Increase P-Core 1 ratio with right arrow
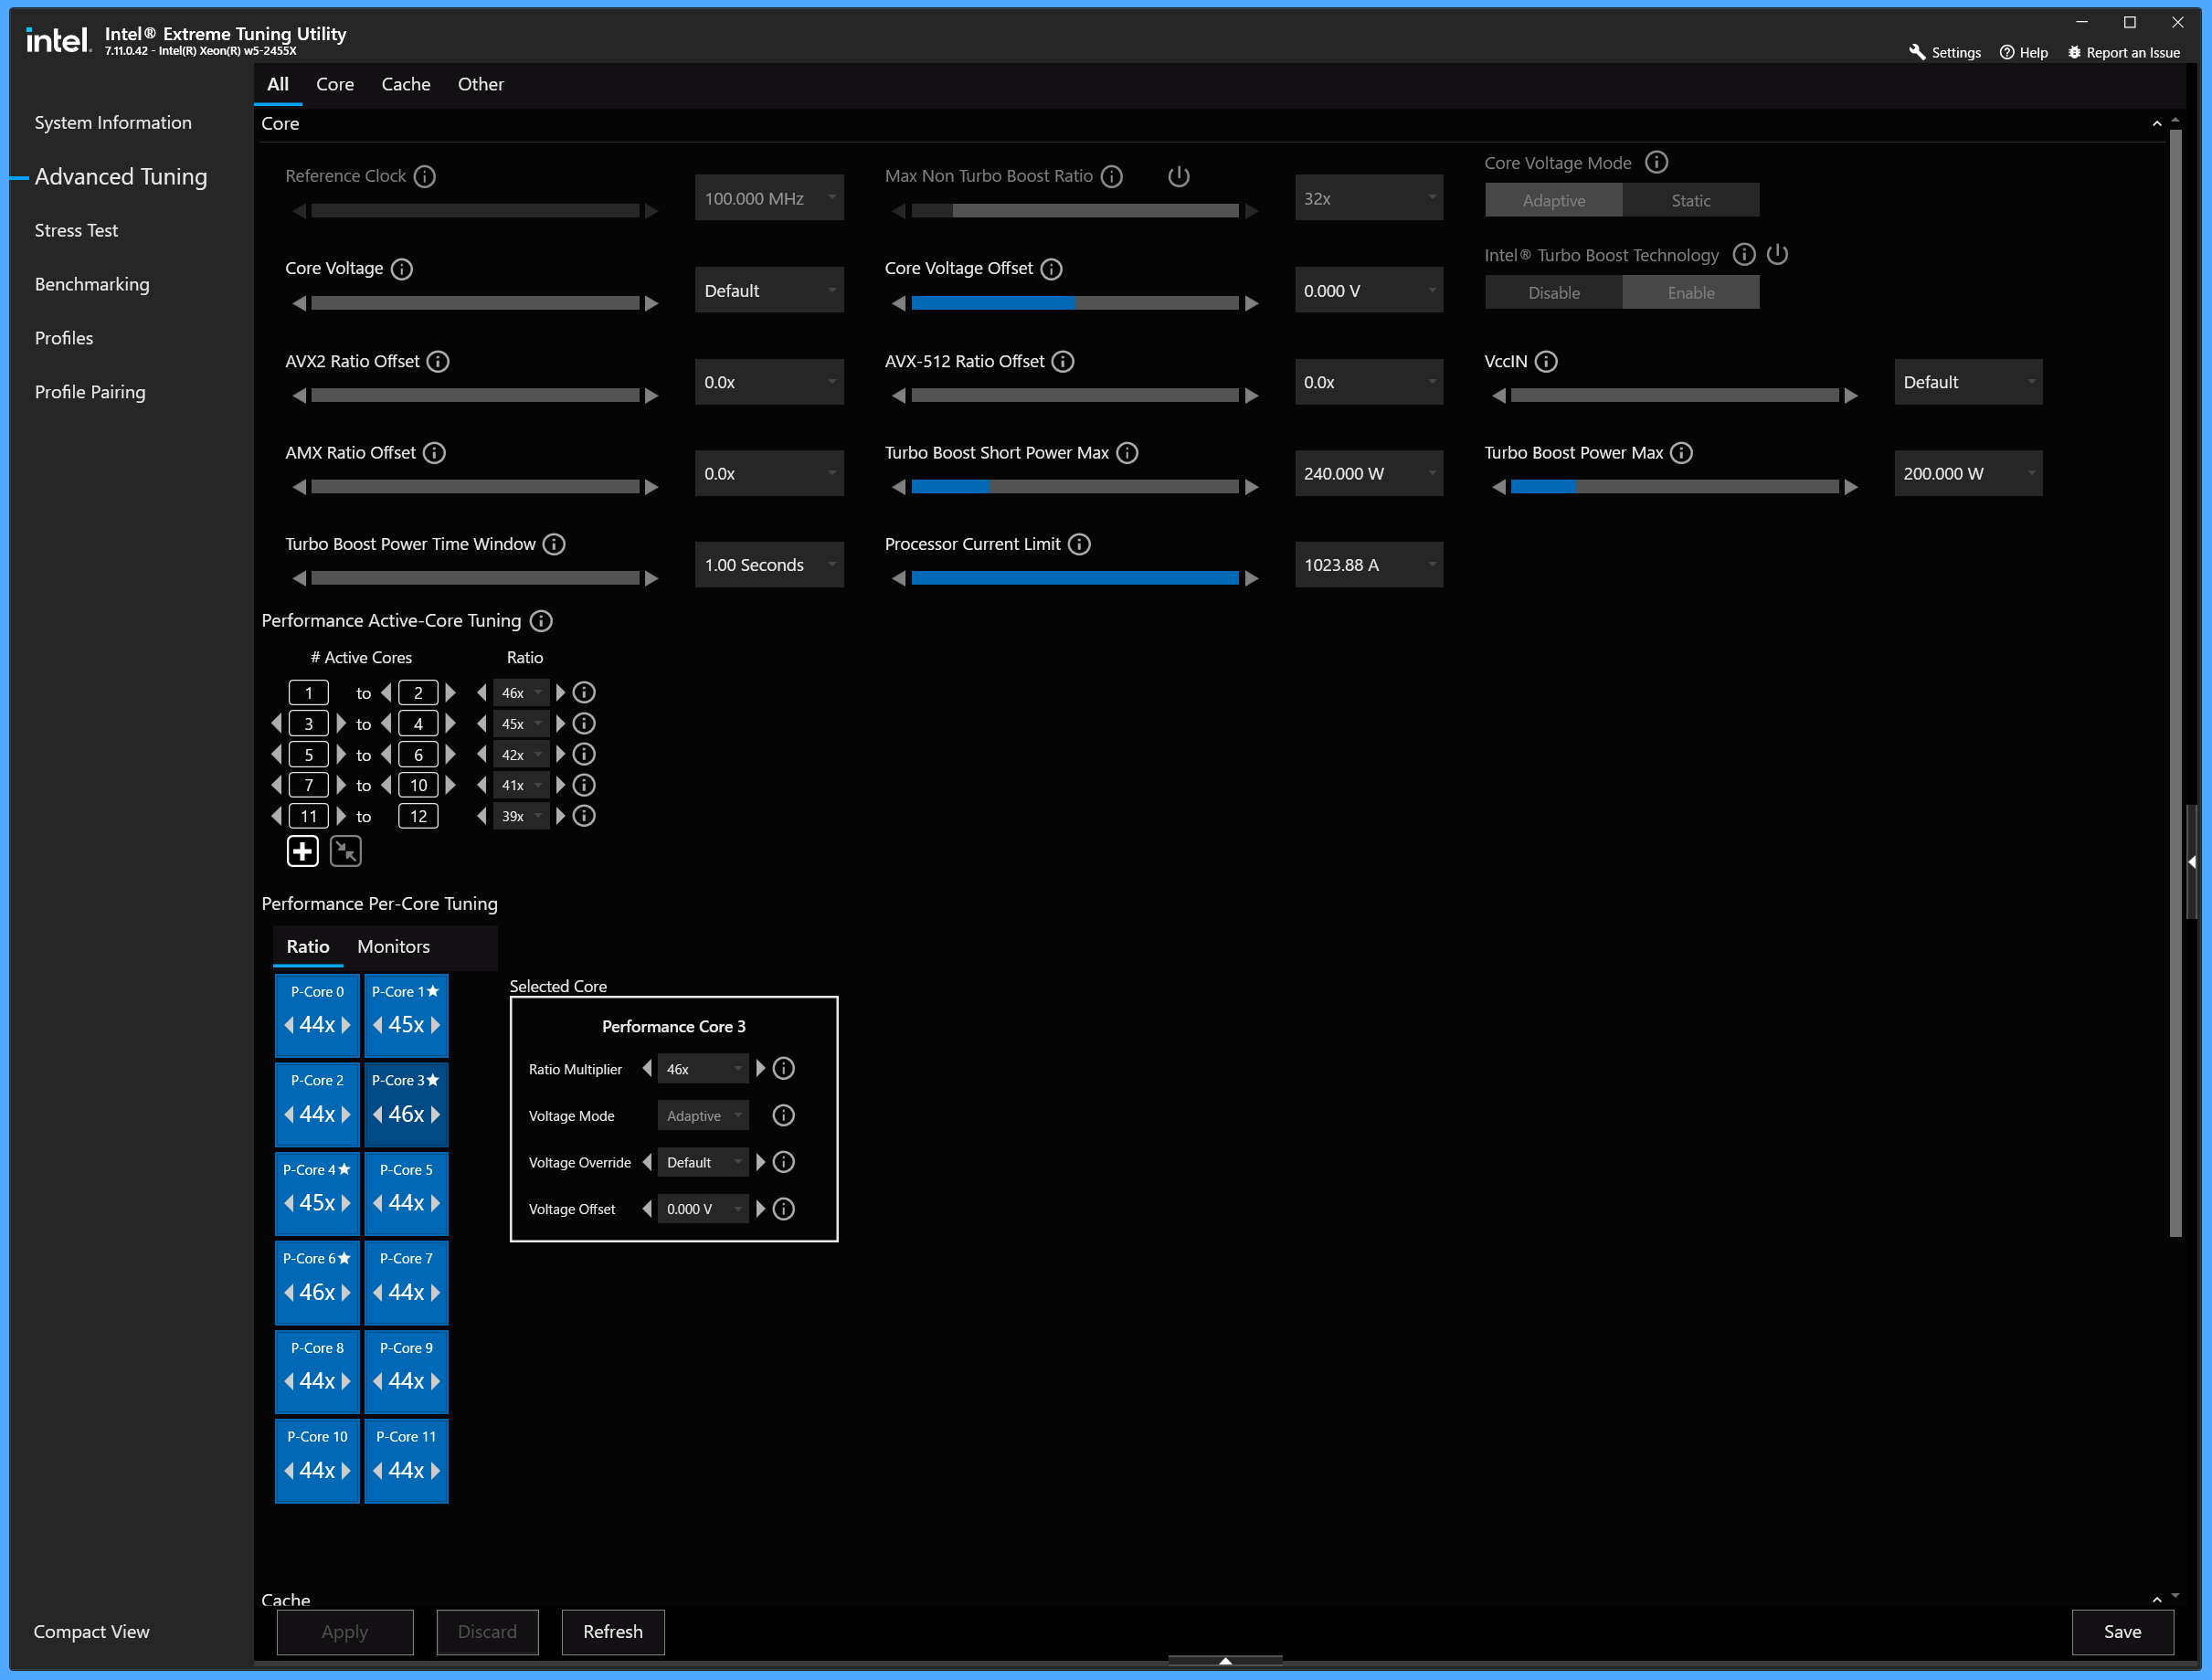This screenshot has width=2212, height=1680. 436,1025
